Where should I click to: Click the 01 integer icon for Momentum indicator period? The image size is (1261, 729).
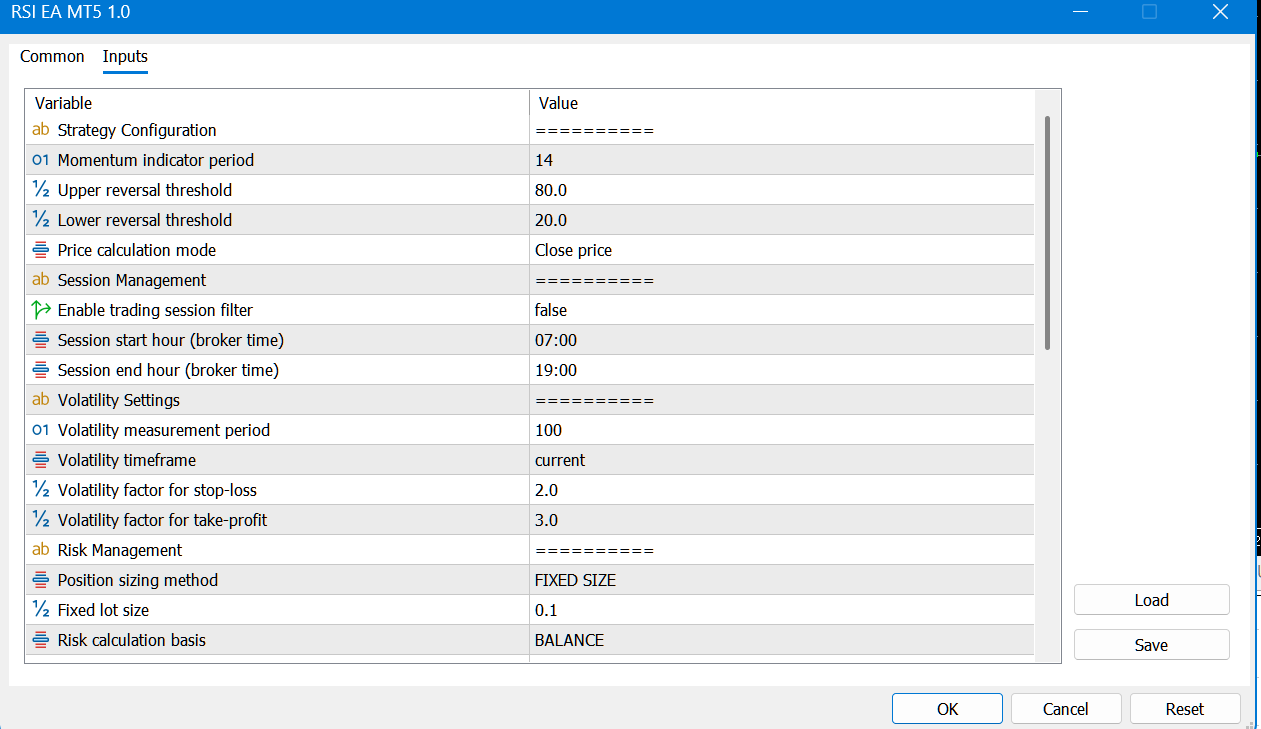click(40, 160)
